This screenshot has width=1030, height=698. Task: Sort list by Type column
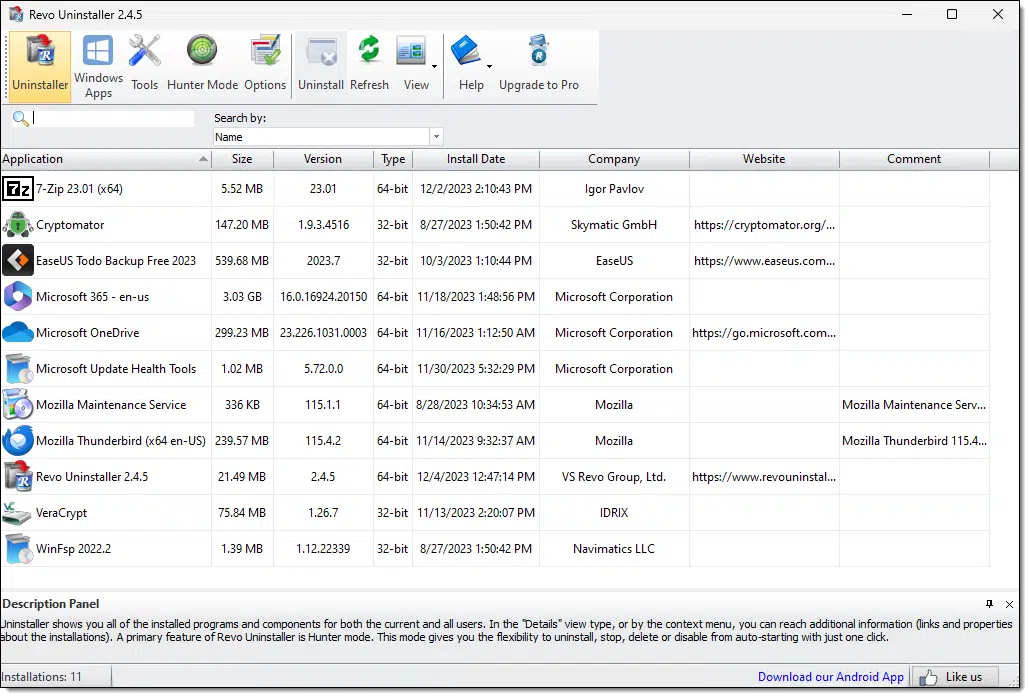[x=393, y=159]
